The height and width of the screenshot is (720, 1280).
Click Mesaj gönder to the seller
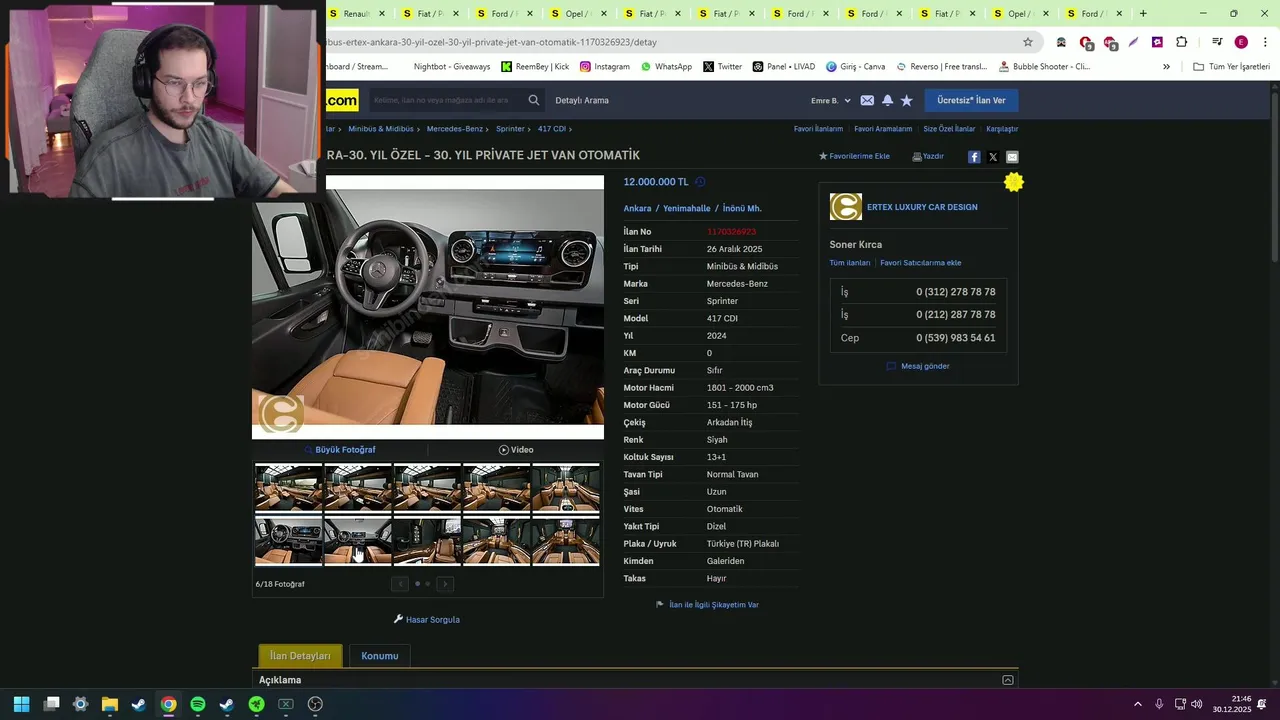(918, 366)
